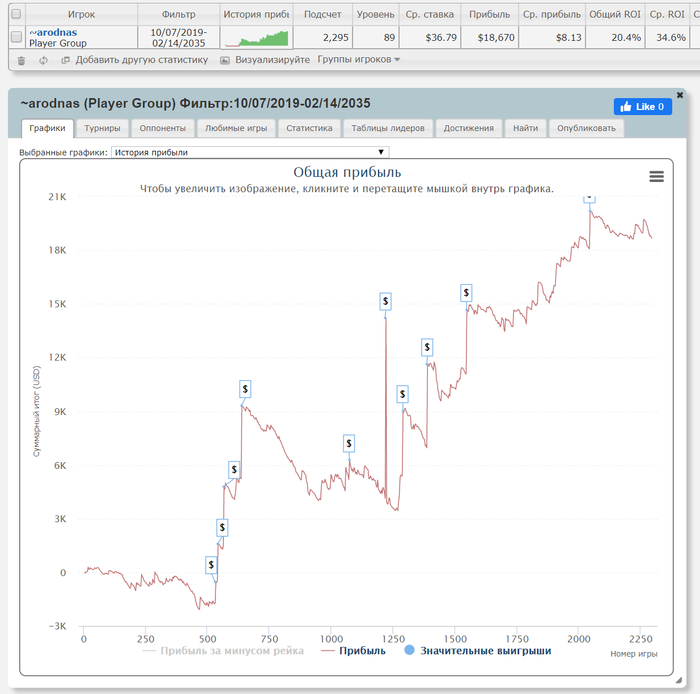This screenshot has height=694, width=700.
Task: Click the Общая прибыль chart title
Action: click(x=347, y=172)
